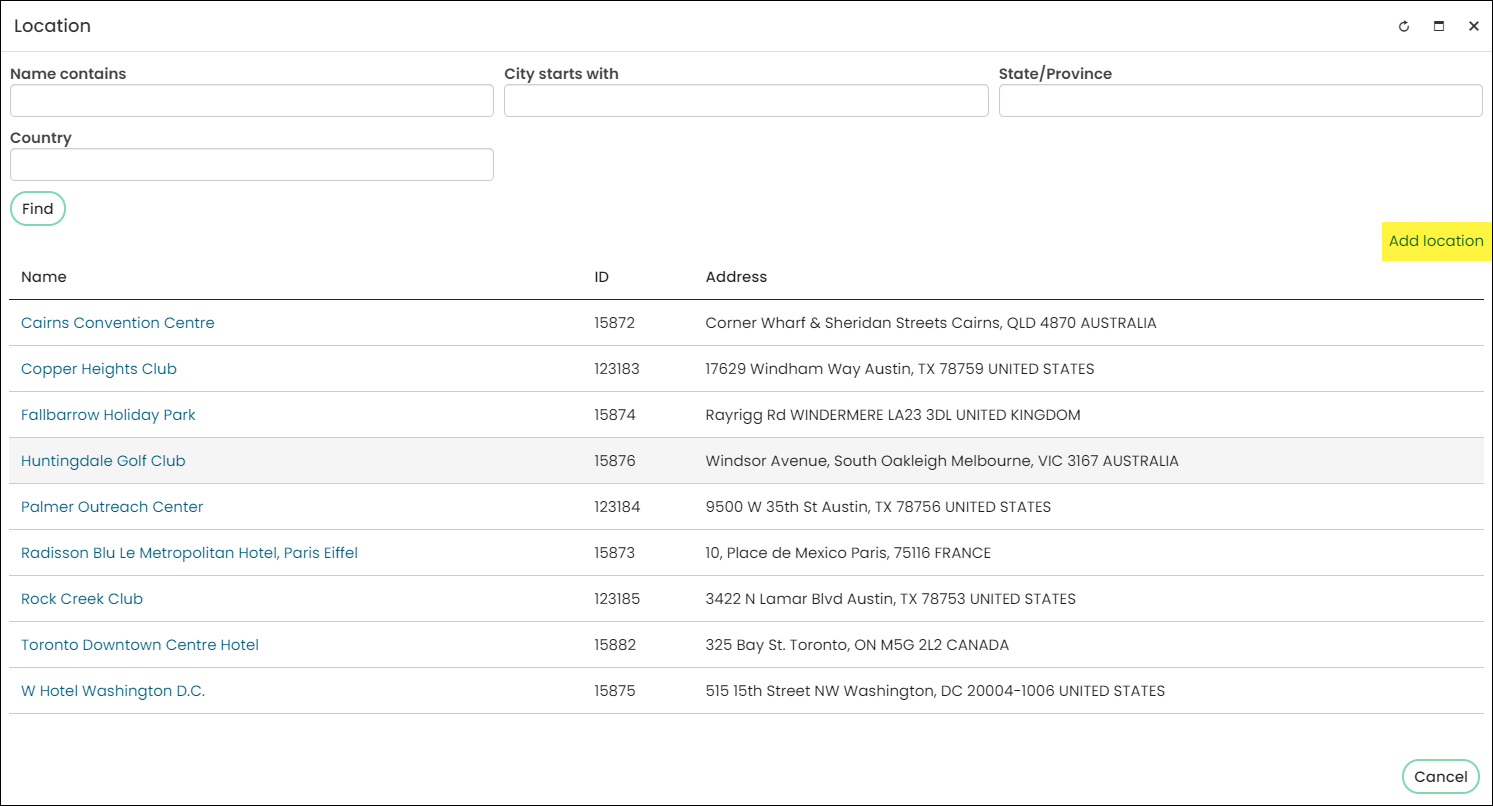Viewport: 1493px width, 806px height.
Task: Click the ID column header
Action: coord(601,277)
